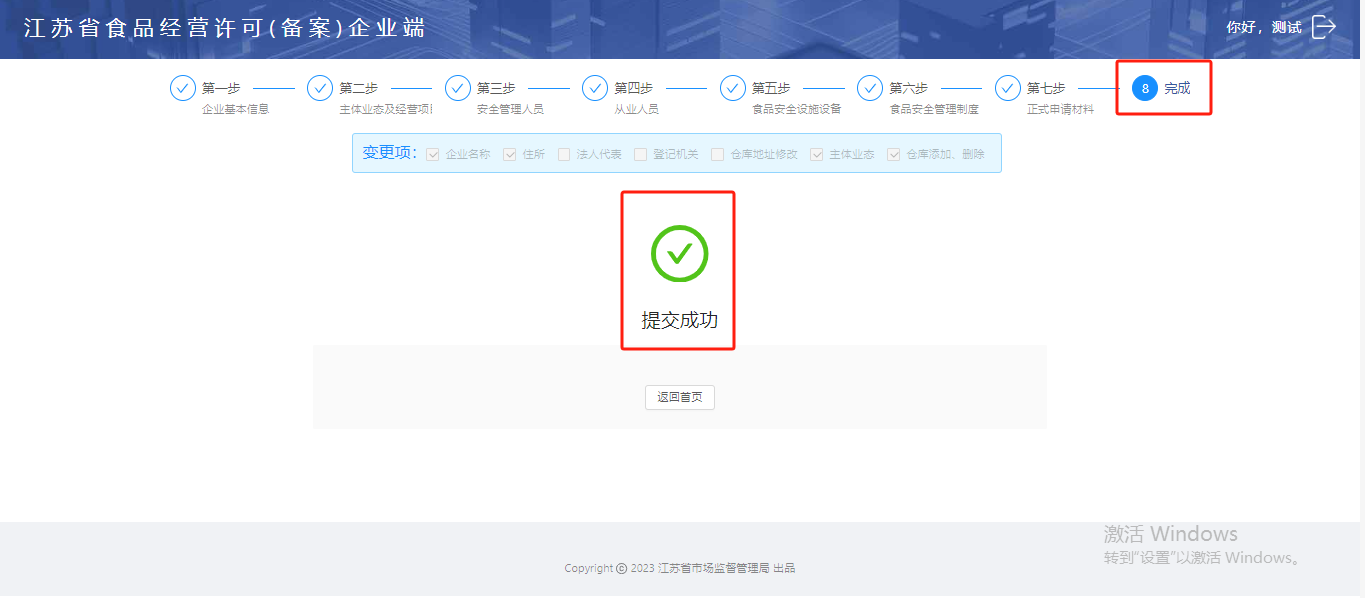
Task: Click the 你好，测试 user greeting
Action: [x=1263, y=28]
